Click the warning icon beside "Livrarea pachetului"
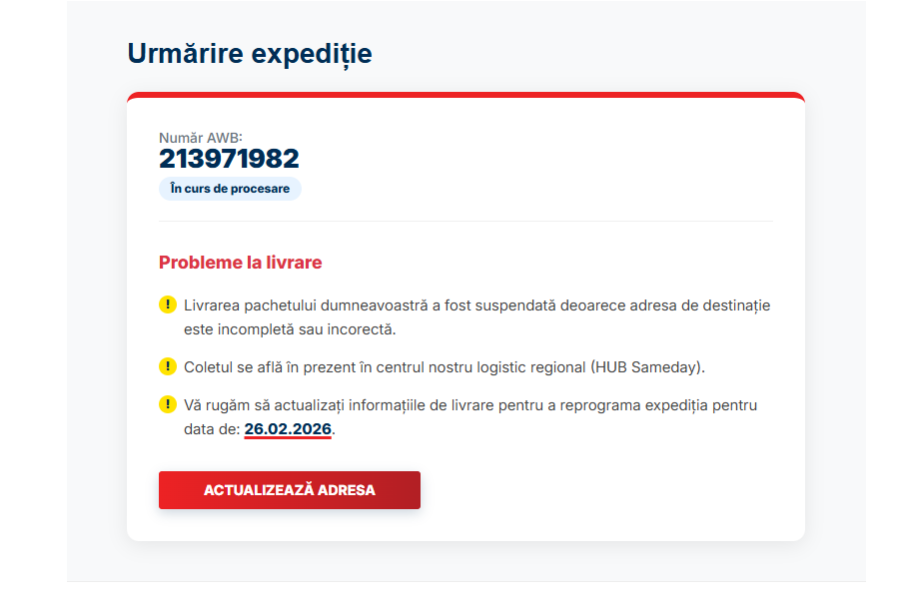The width and height of the screenshot is (904, 604). (168, 305)
